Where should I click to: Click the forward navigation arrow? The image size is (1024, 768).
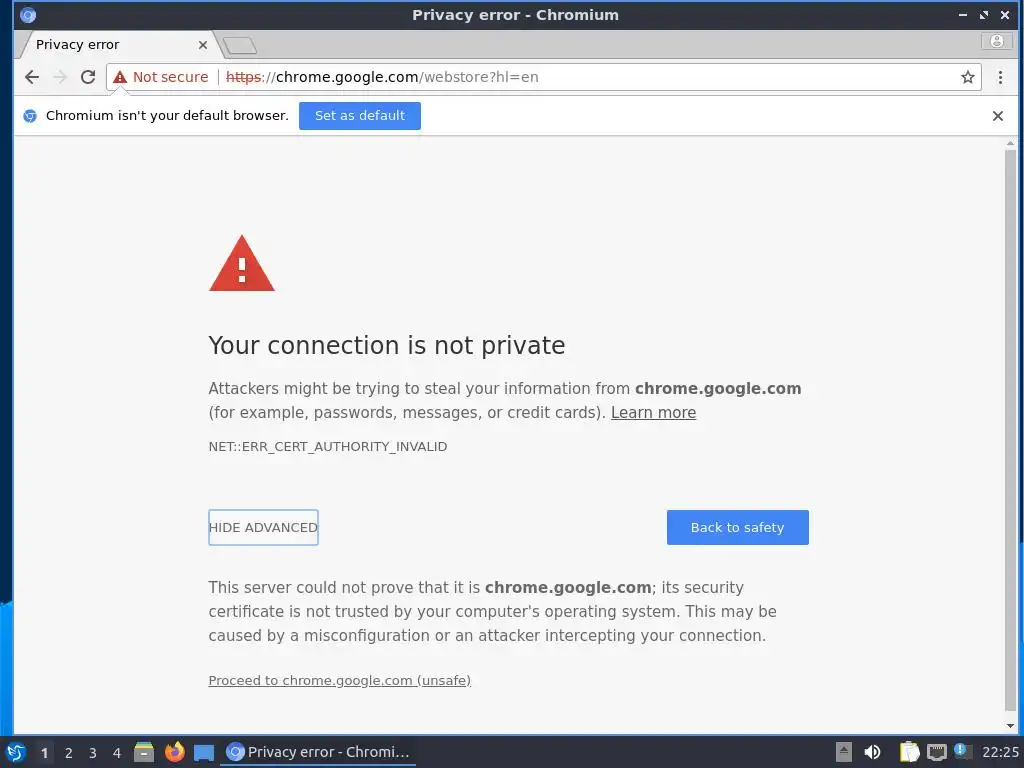pyautogui.click(x=60, y=77)
